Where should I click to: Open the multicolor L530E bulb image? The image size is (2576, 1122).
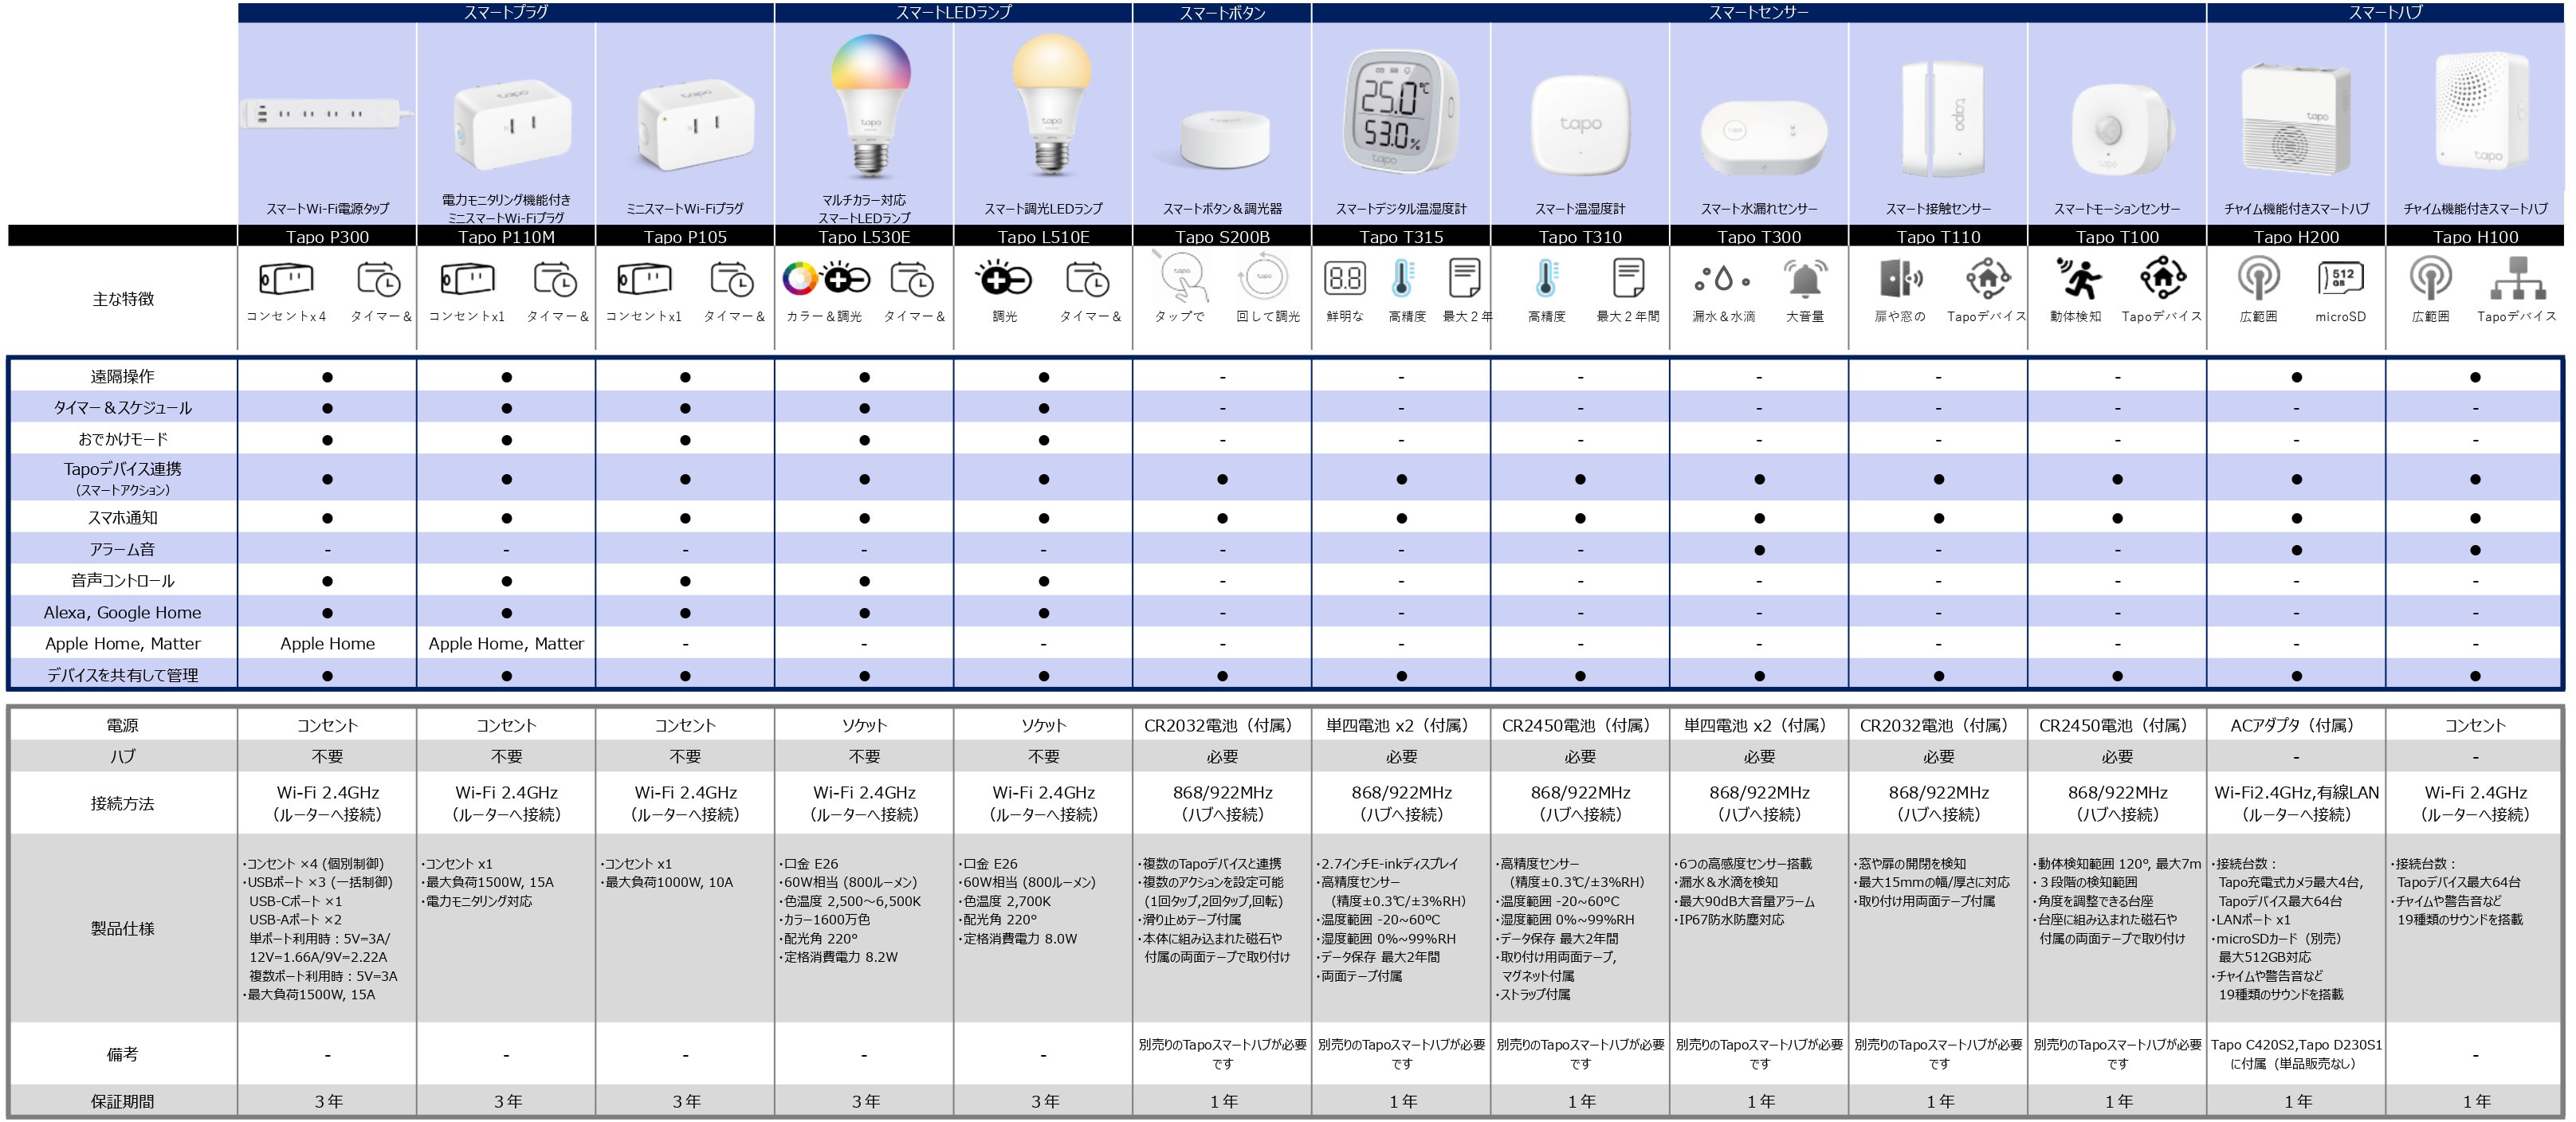coord(870,105)
